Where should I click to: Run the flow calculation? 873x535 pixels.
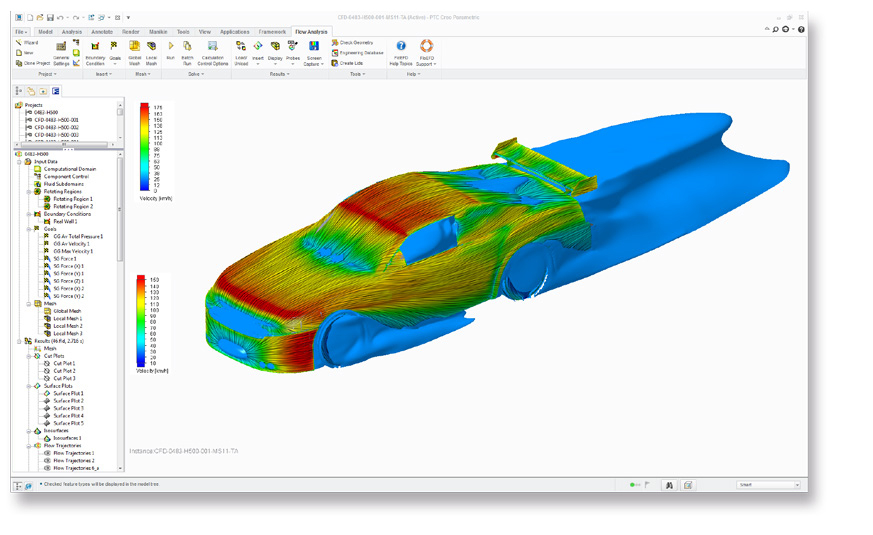170,50
